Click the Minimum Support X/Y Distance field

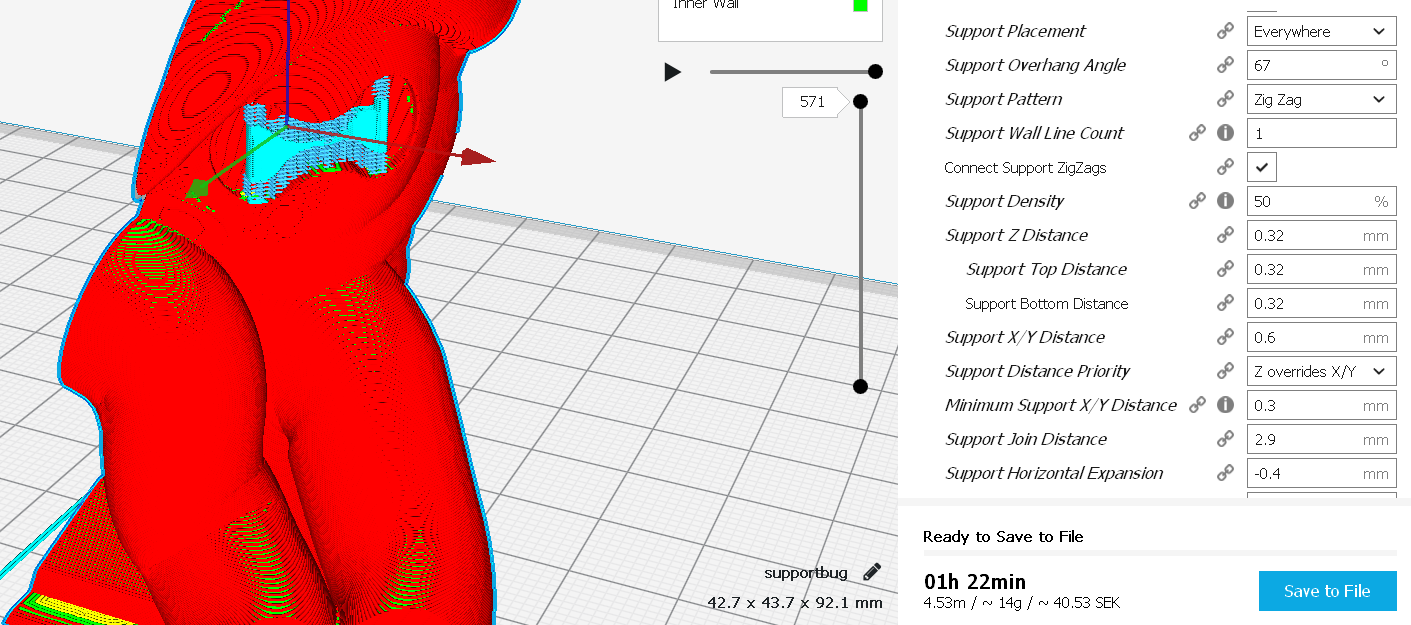[x=1321, y=405]
